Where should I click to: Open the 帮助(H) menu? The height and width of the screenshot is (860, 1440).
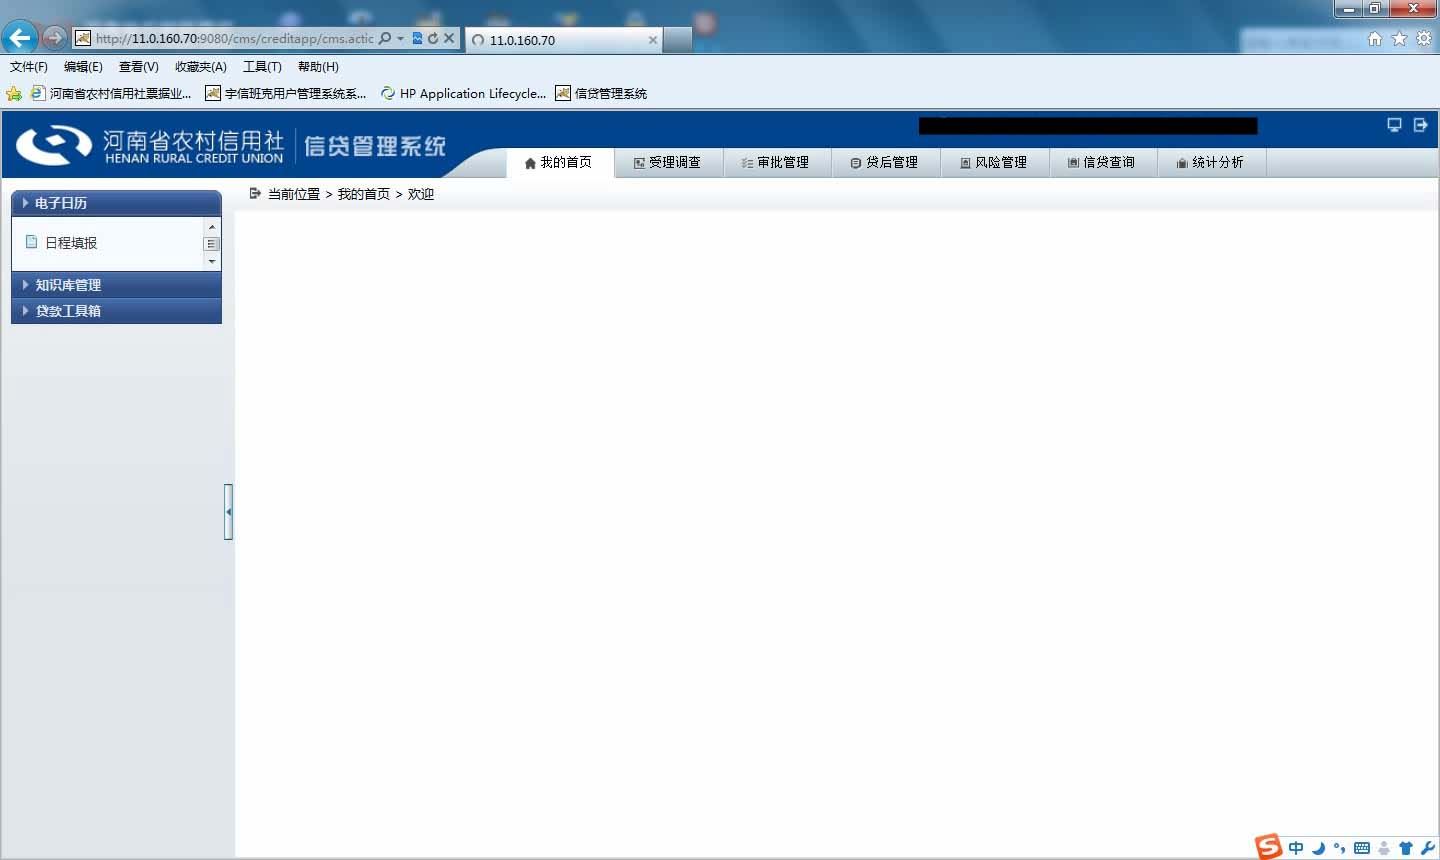pos(318,67)
